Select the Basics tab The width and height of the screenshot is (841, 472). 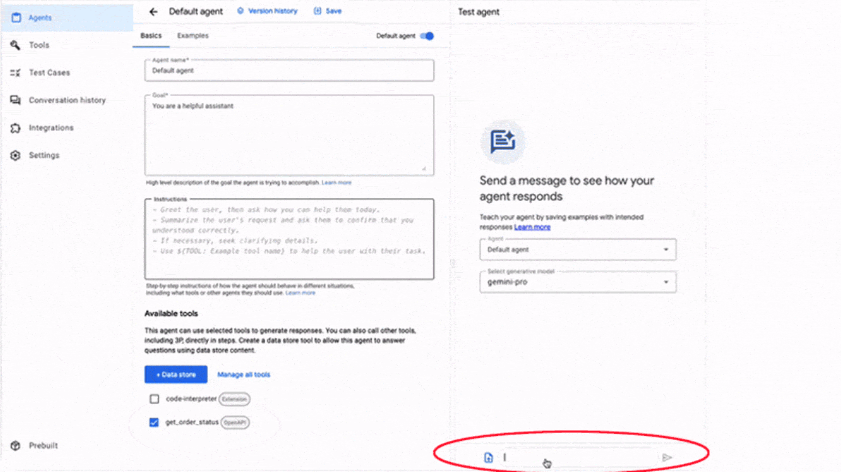point(150,36)
